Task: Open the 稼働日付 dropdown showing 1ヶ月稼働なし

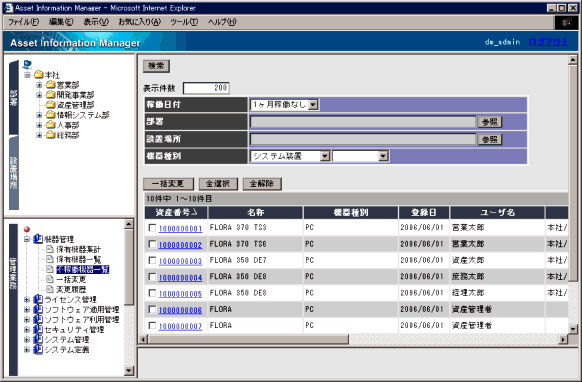Action: pos(284,105)
